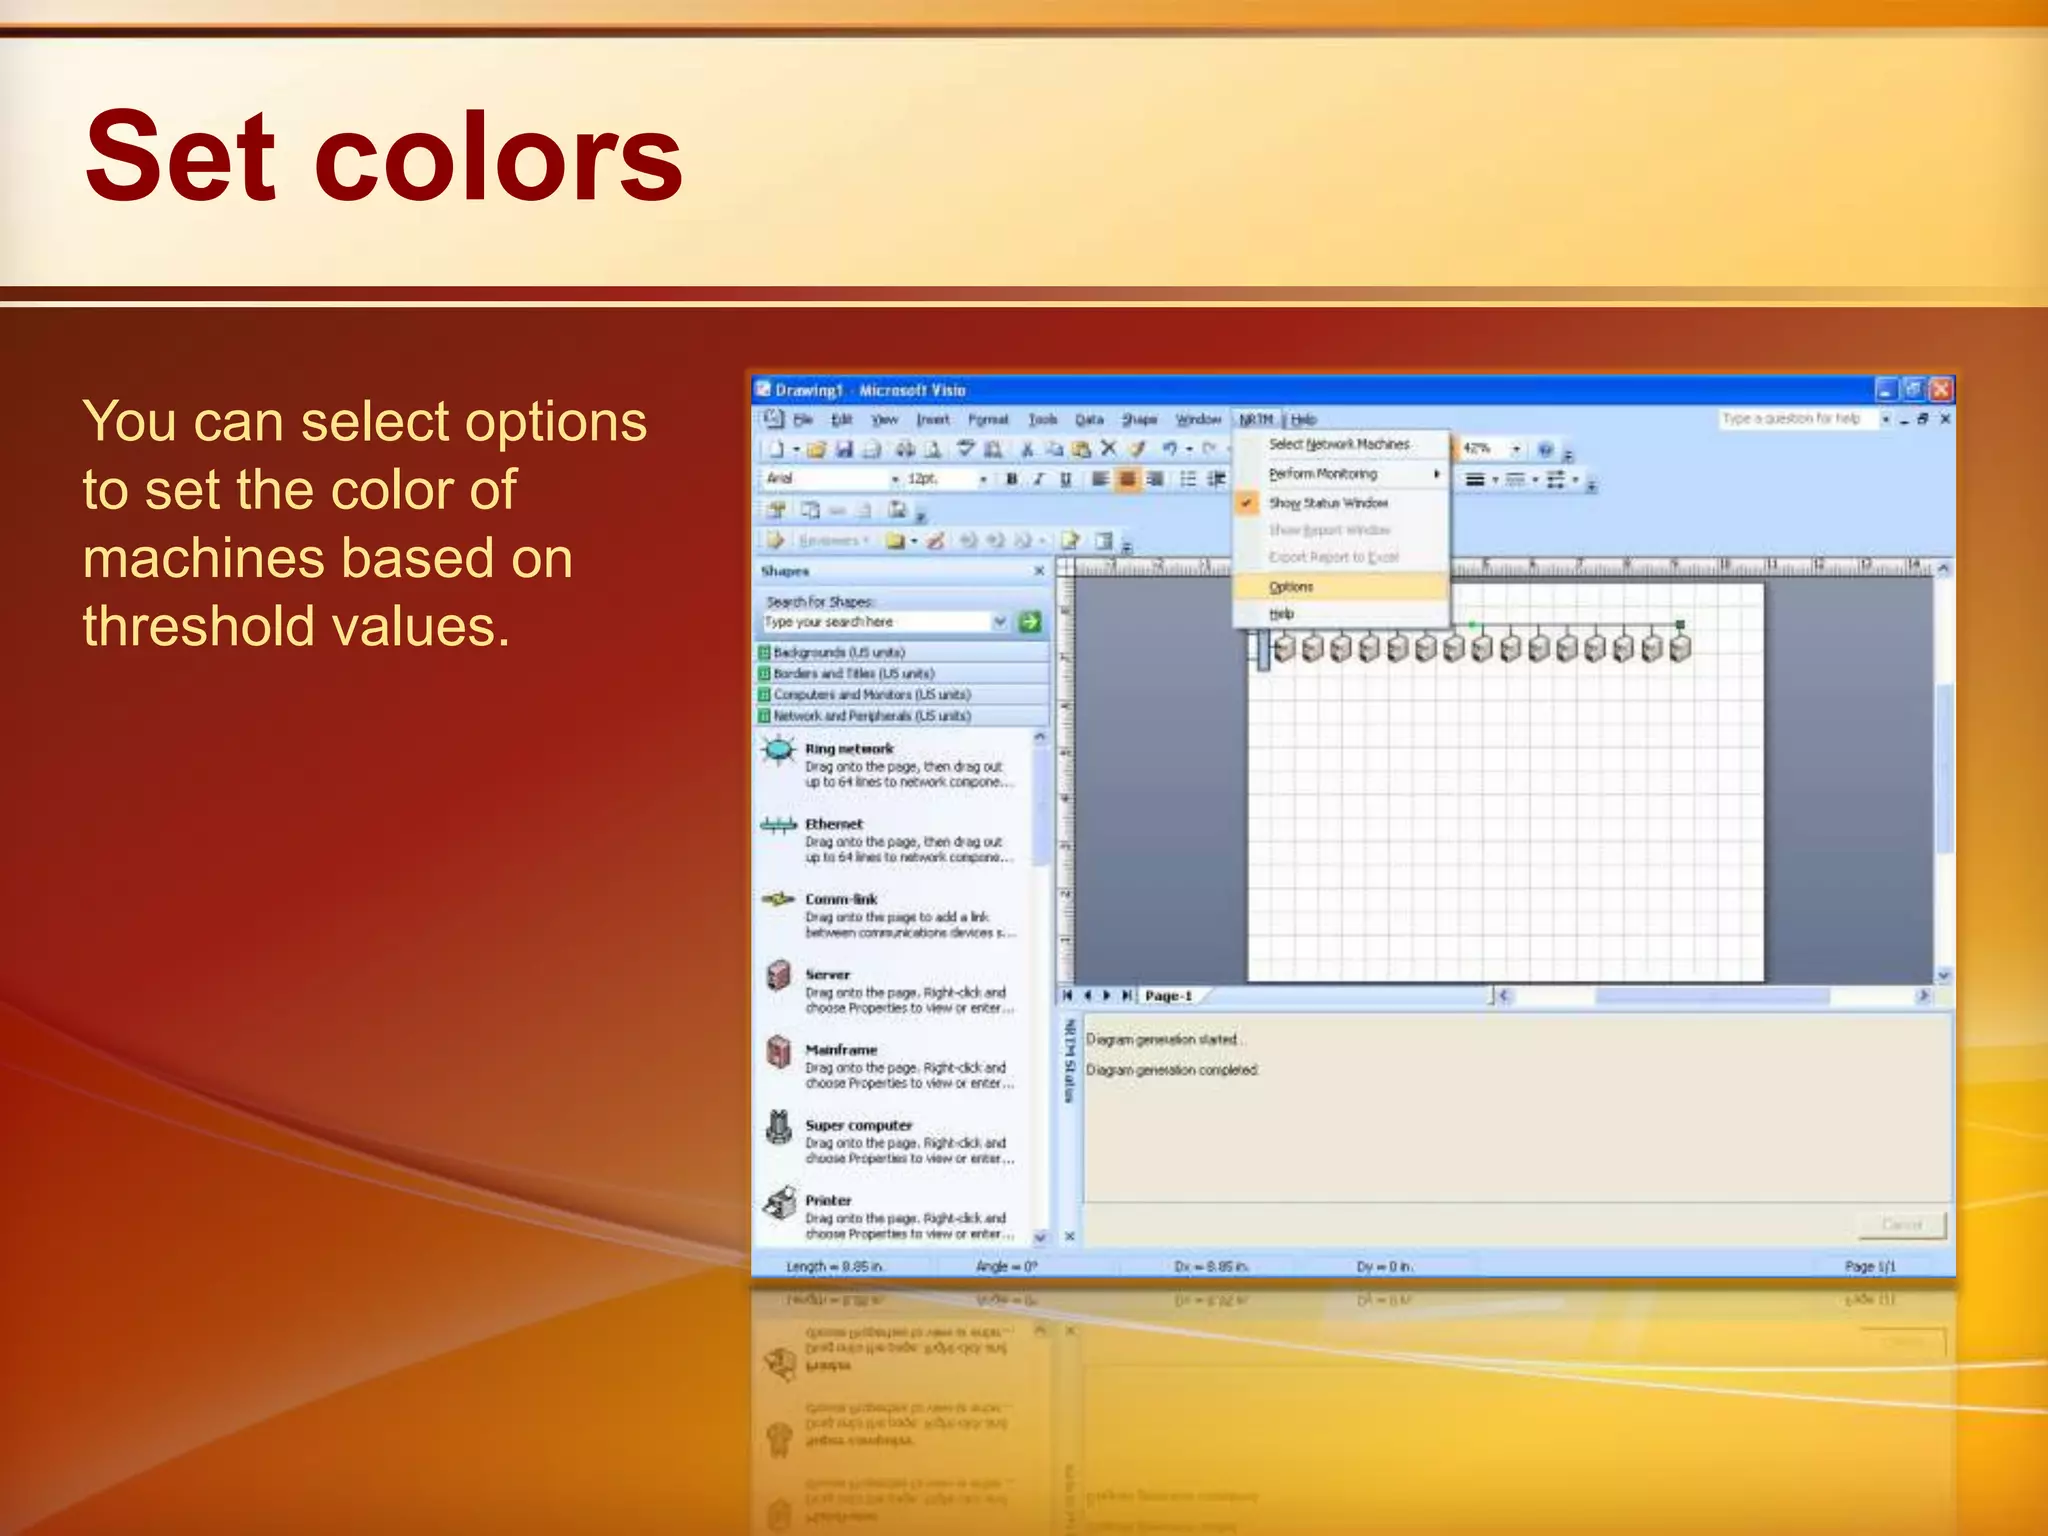Viewport: 2048px width, 1536px height.
Task: Select the Ethernet shape icon
Action: pyautogui.click(x=778, y=825)
